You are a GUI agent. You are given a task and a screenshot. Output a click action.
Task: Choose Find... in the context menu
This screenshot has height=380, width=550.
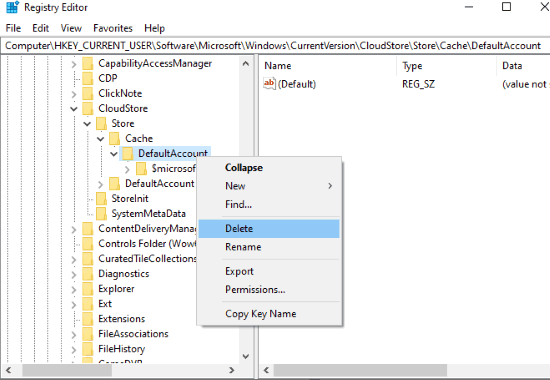(x=269, y=204)
